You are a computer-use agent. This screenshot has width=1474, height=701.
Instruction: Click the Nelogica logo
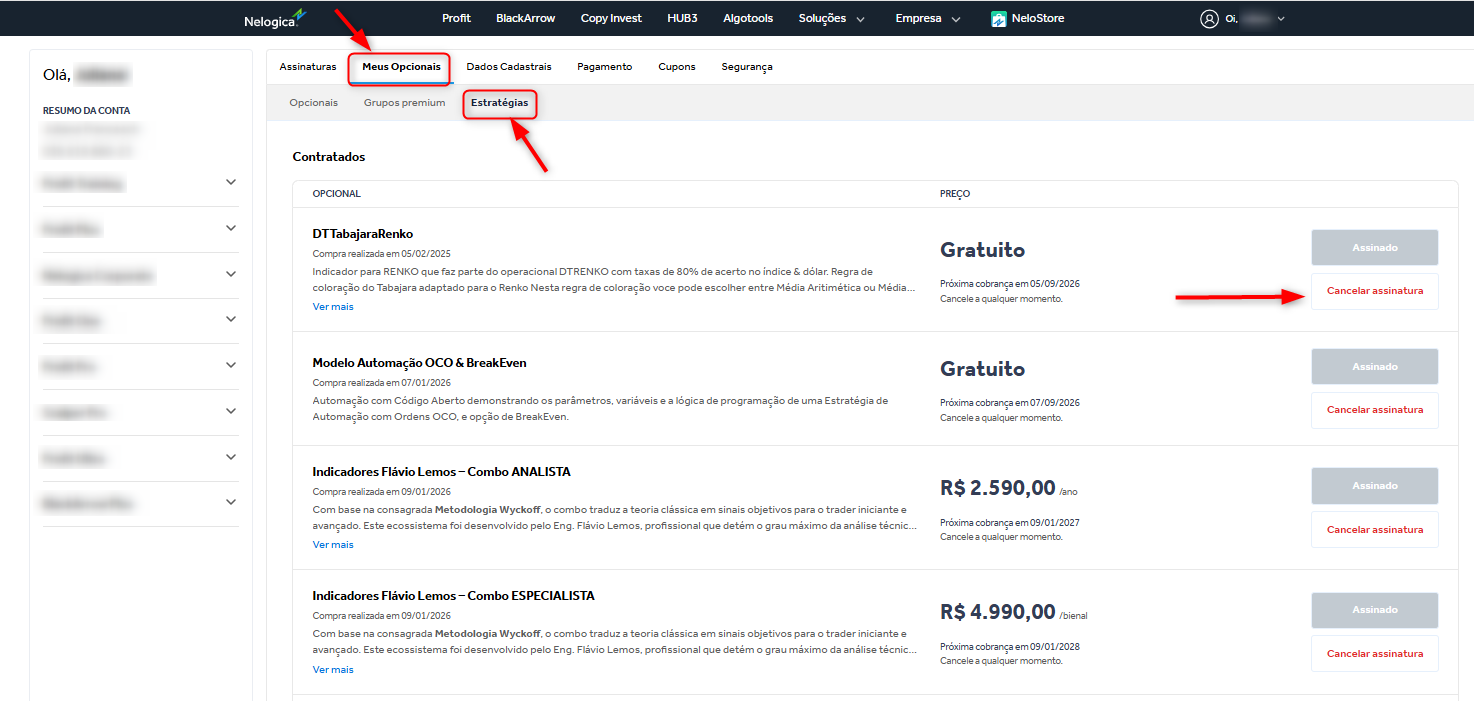tap(274, 18)
